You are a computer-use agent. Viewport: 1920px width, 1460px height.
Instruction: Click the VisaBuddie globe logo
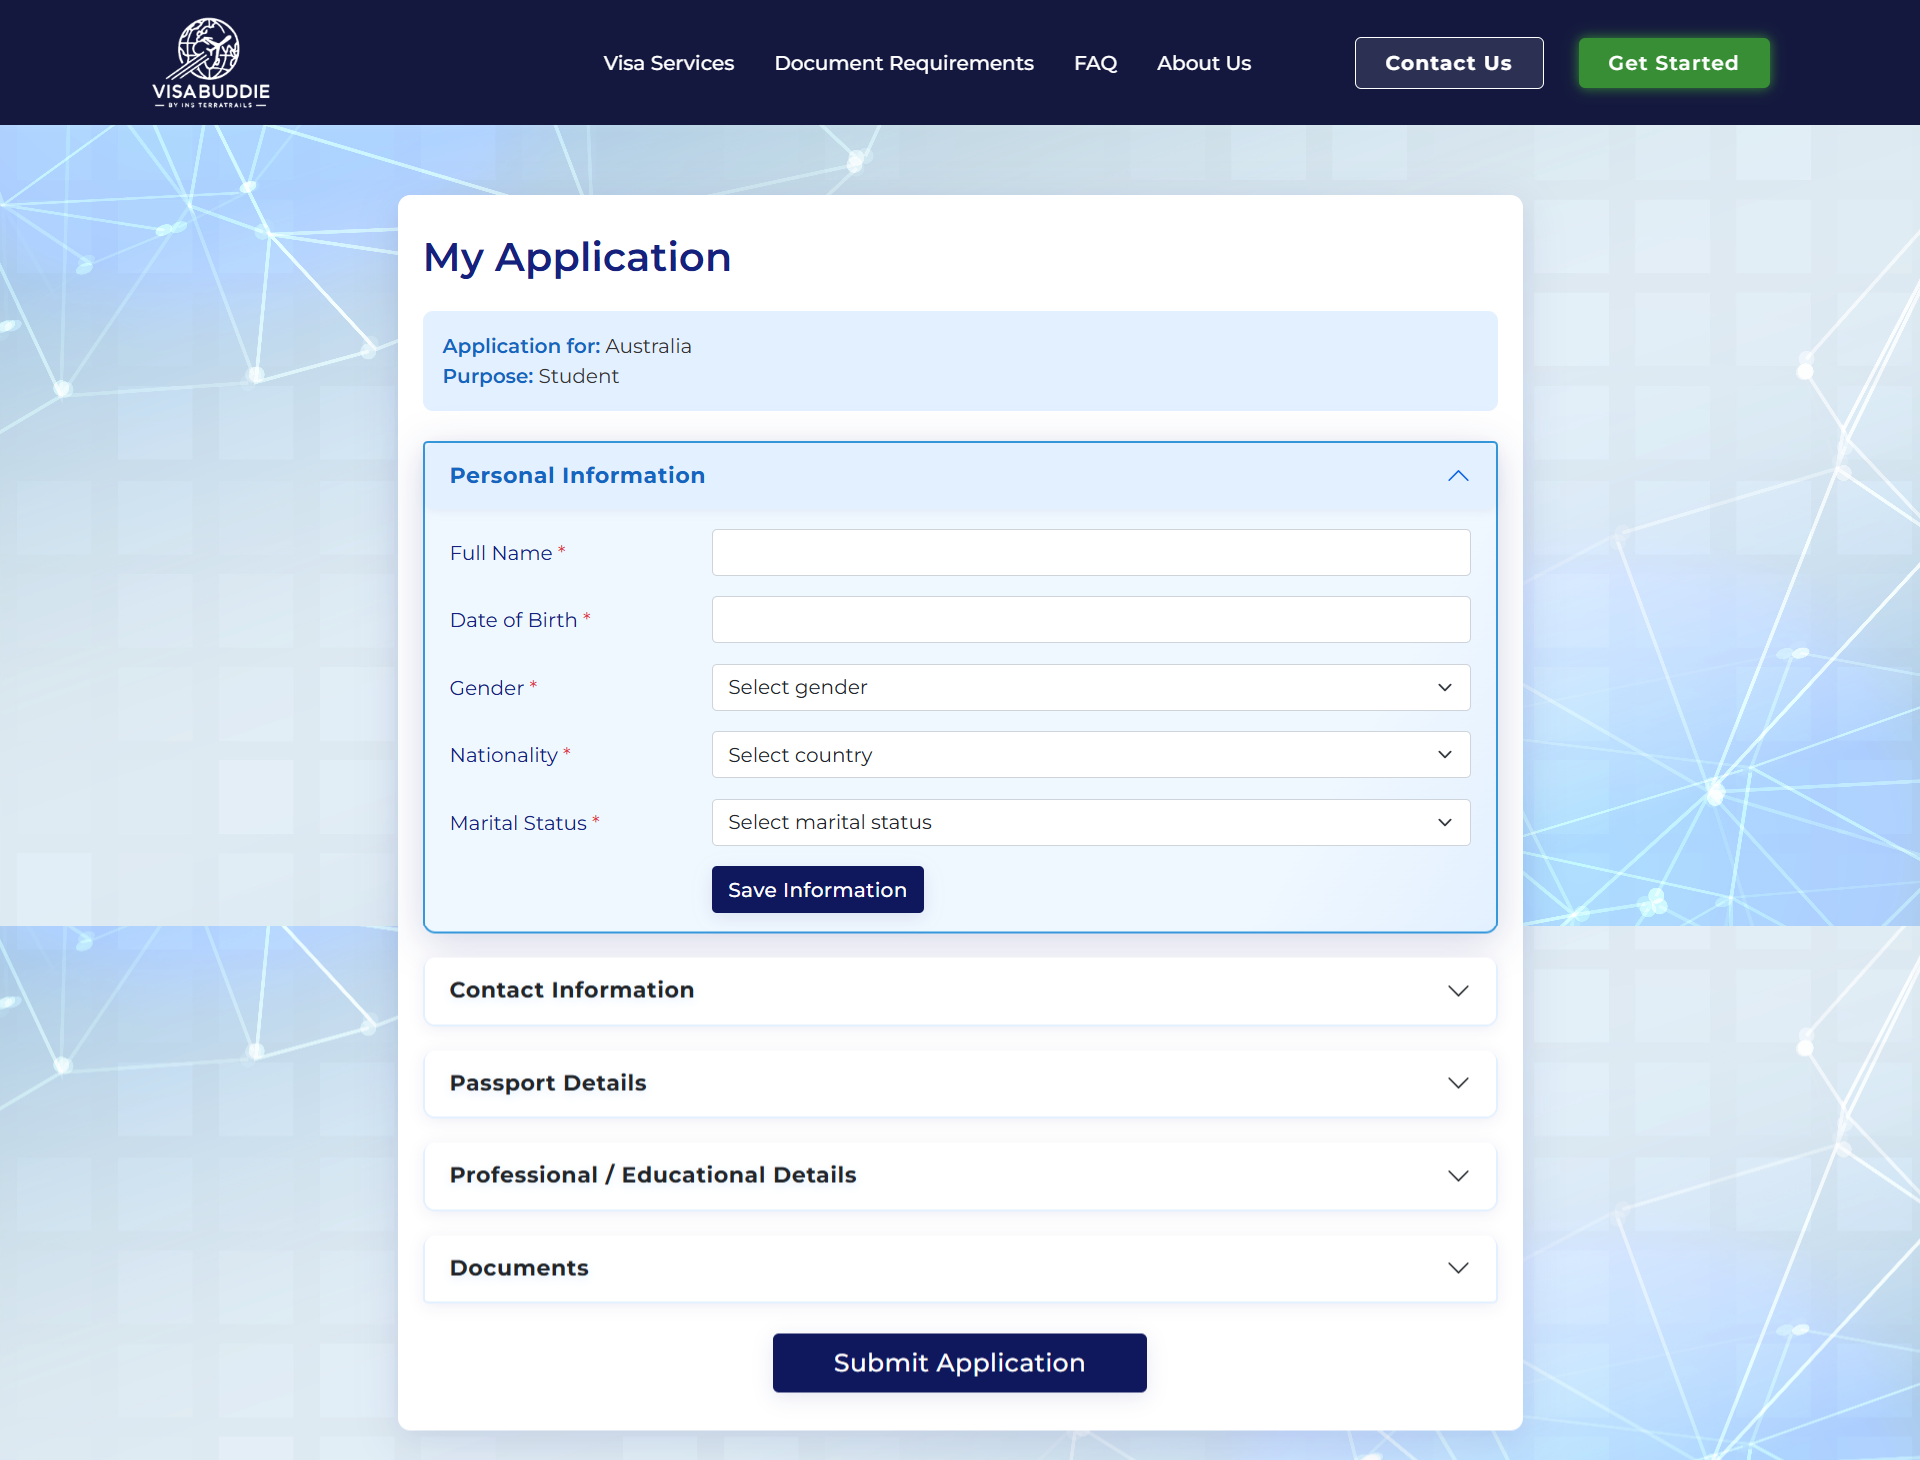pyautogui.click(x=210, y=62)
